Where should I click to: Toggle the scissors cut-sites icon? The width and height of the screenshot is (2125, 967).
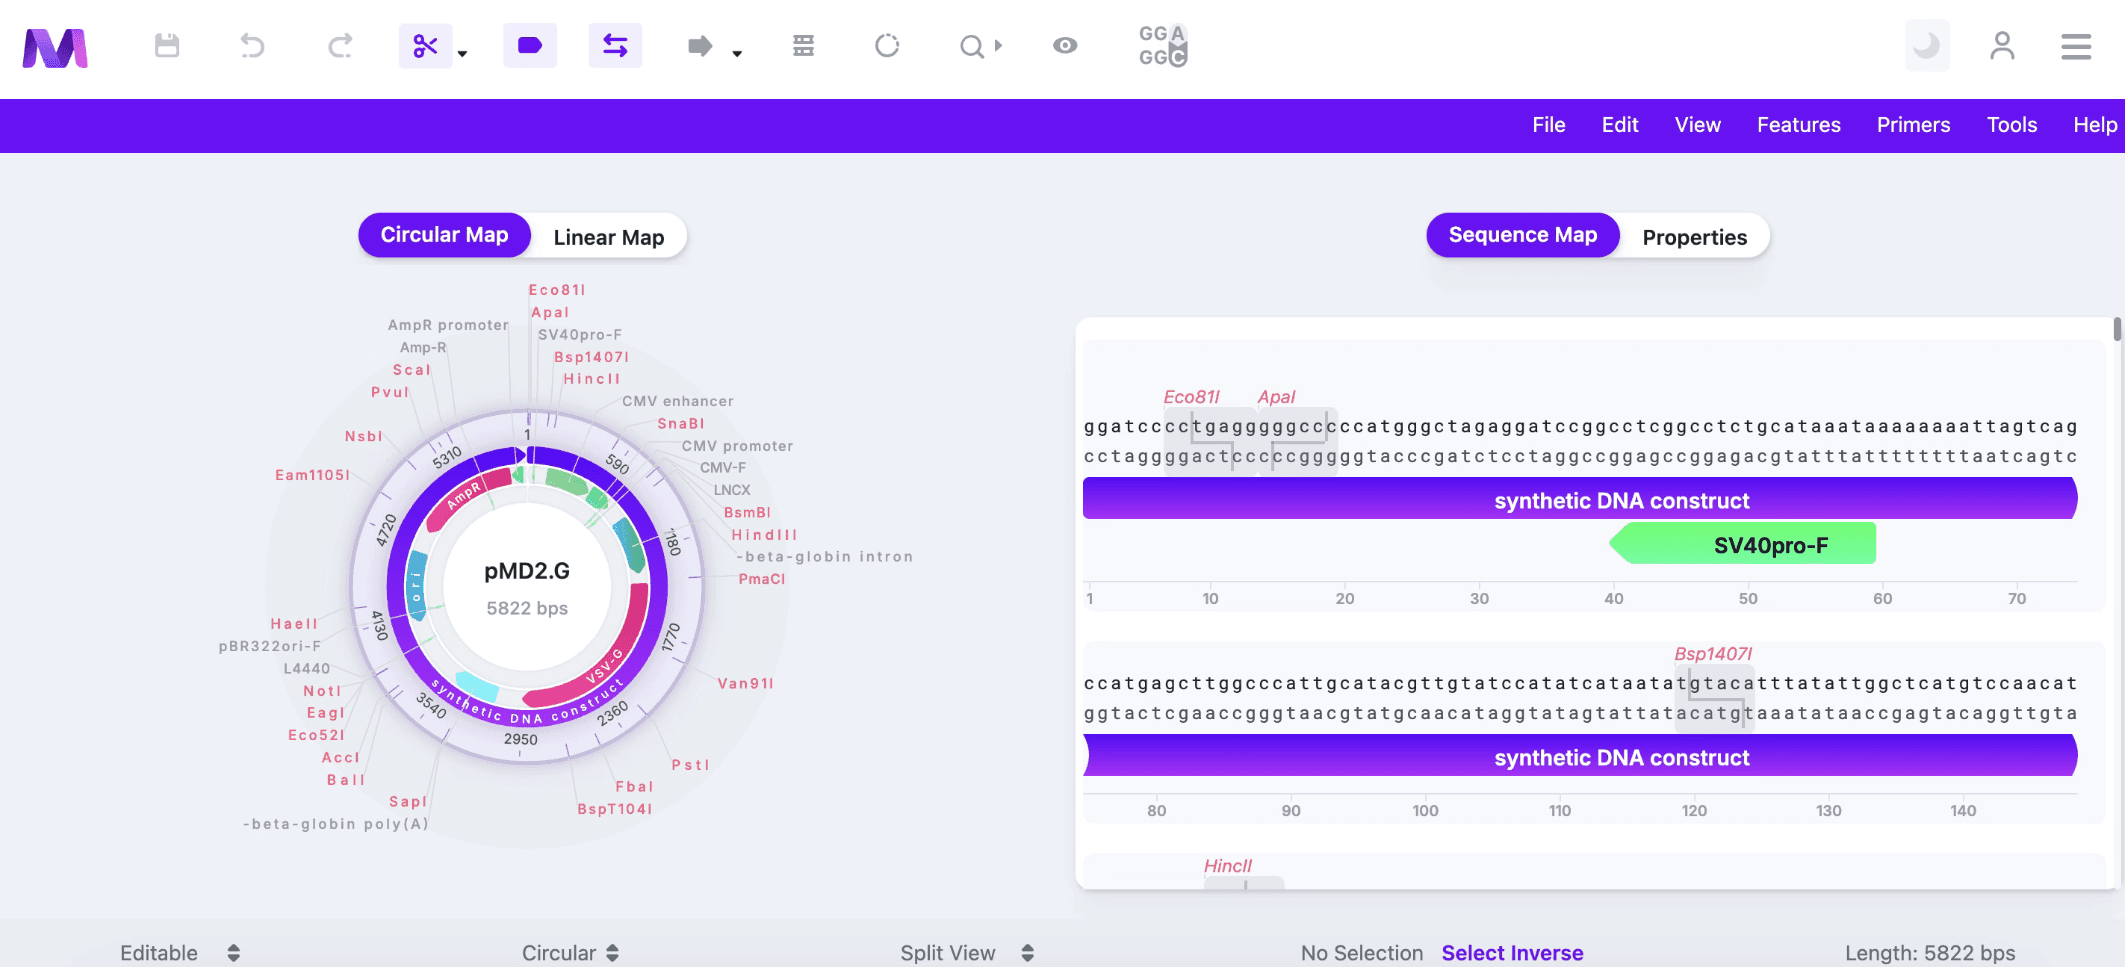[425, 46]
